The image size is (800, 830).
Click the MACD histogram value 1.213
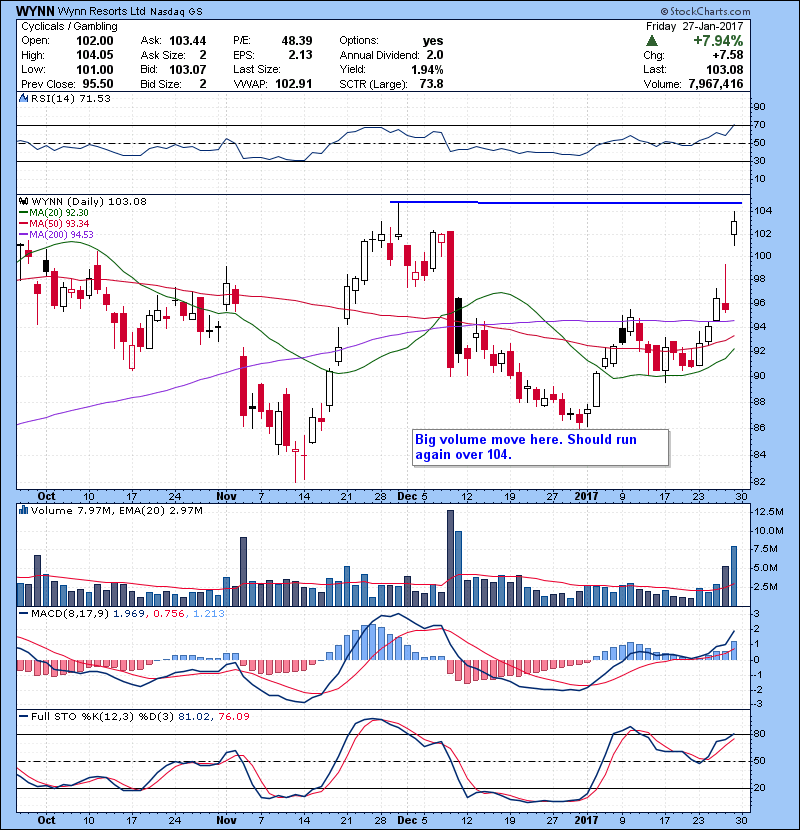[x=209, y=614]
